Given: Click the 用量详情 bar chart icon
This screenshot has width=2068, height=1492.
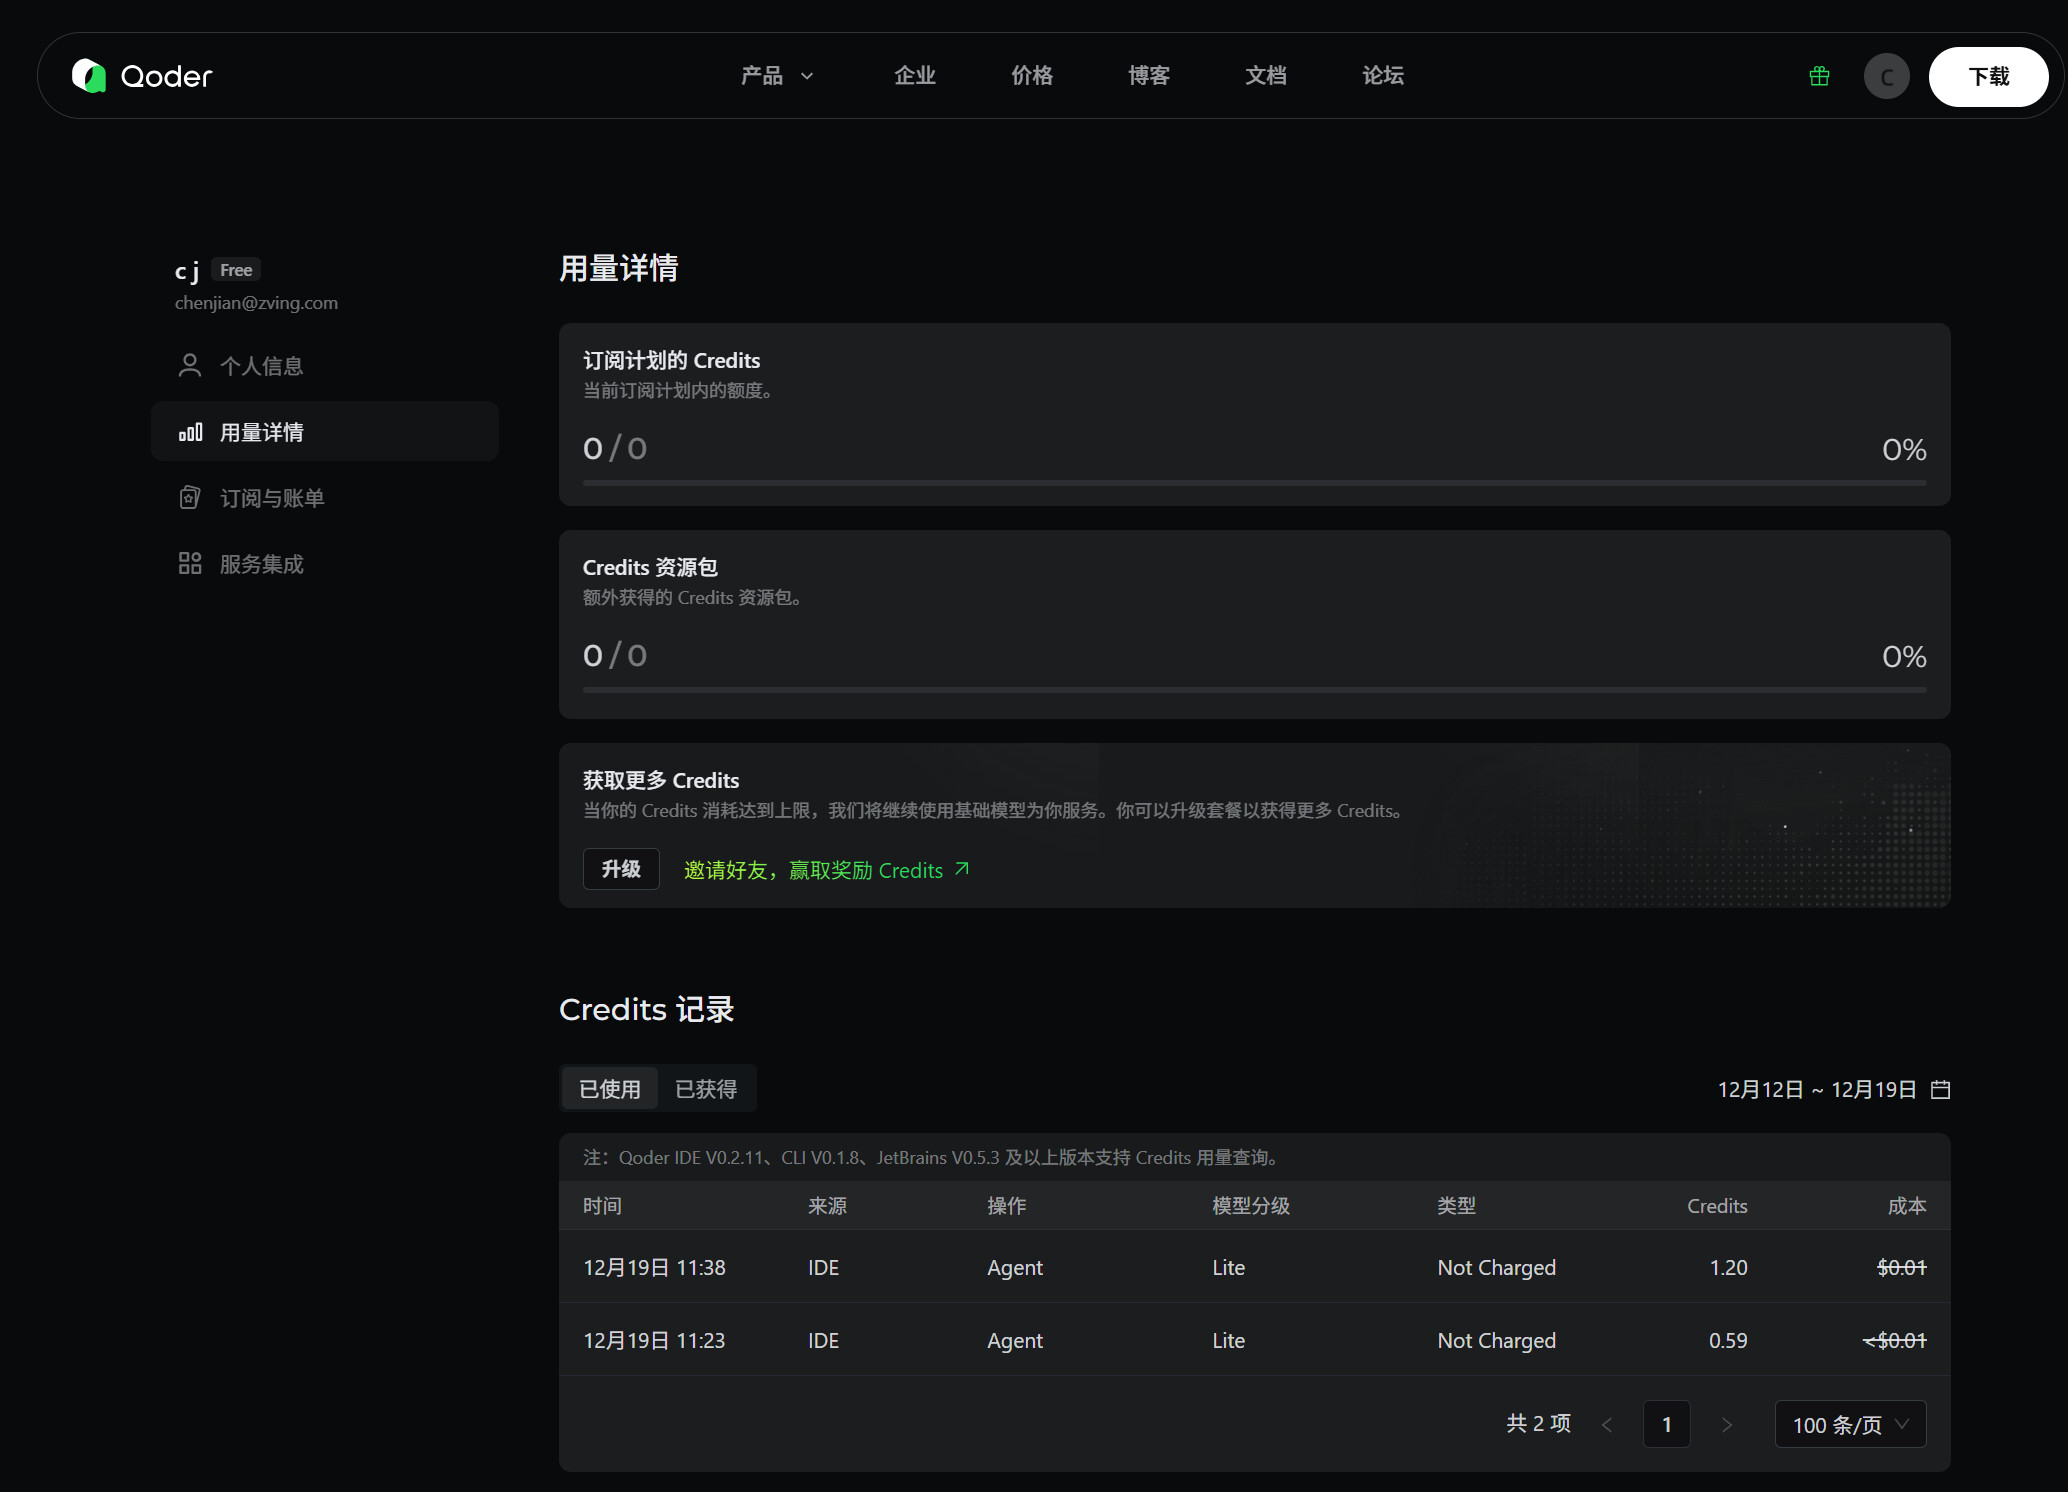Looking at the screenshot, I should pyautogui.click(x=190, y=432).
